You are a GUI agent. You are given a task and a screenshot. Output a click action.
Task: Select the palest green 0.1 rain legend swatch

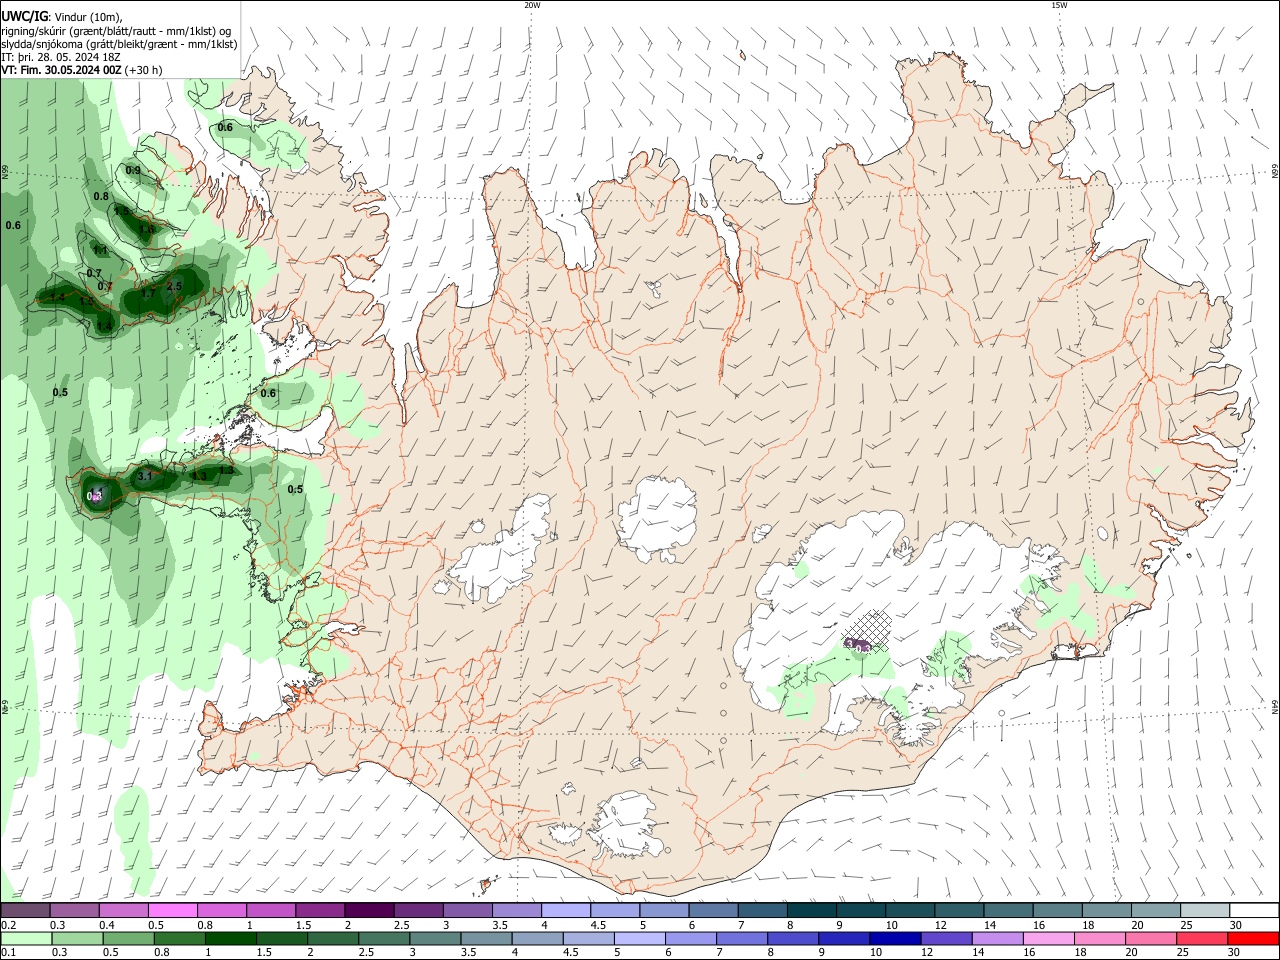[x=25, y=938]
